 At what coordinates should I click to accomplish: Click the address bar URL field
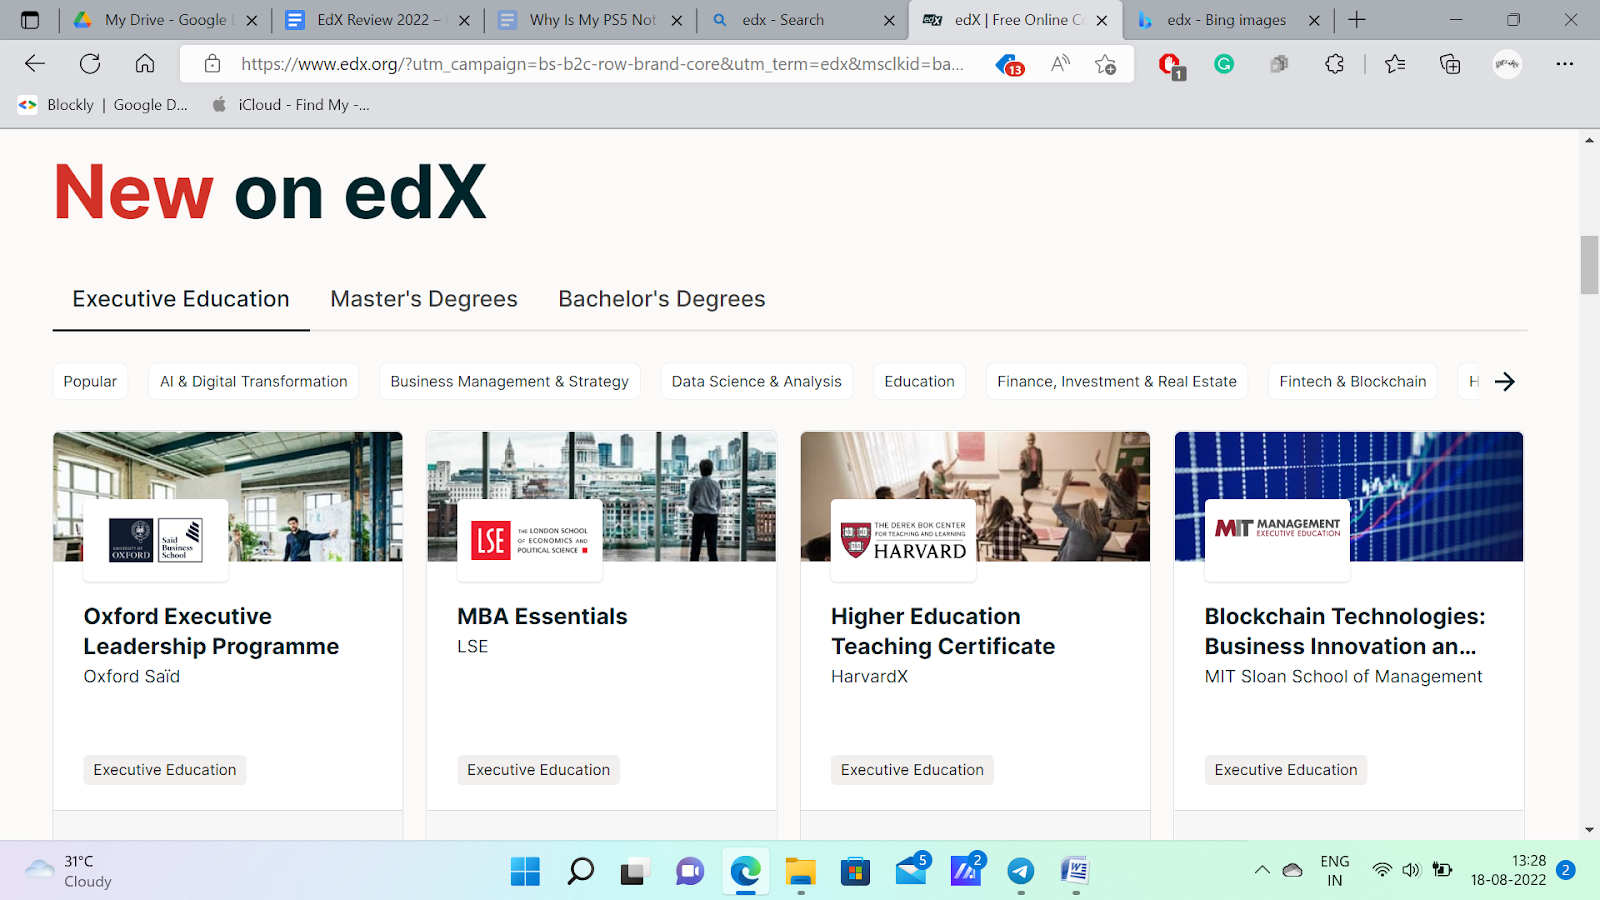tap(602, 64)
